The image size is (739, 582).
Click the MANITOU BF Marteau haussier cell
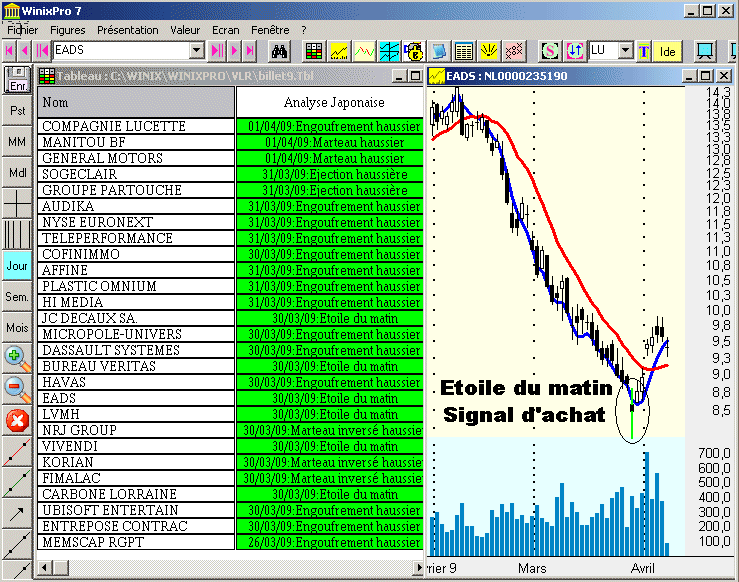click(330, 142)
